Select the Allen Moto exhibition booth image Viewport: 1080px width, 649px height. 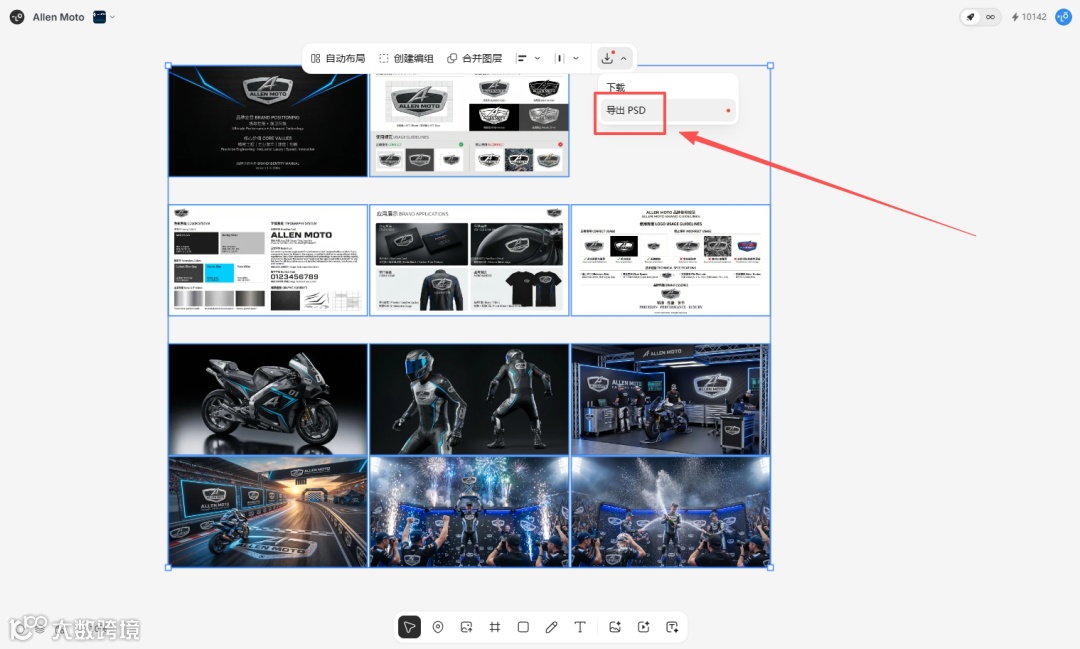670,400
